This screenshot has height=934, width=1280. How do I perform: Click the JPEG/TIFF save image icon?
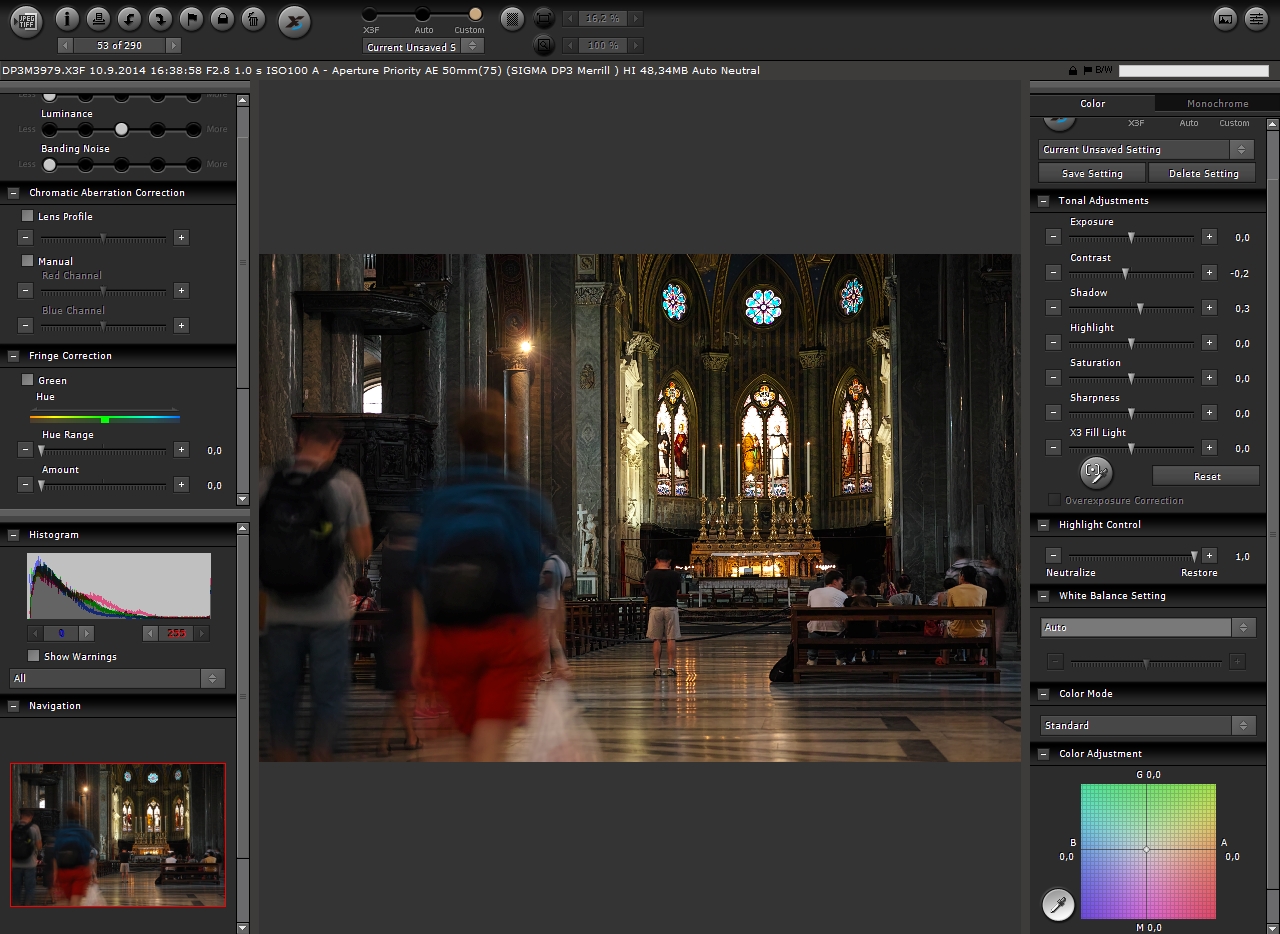click(x=25, y=20)
